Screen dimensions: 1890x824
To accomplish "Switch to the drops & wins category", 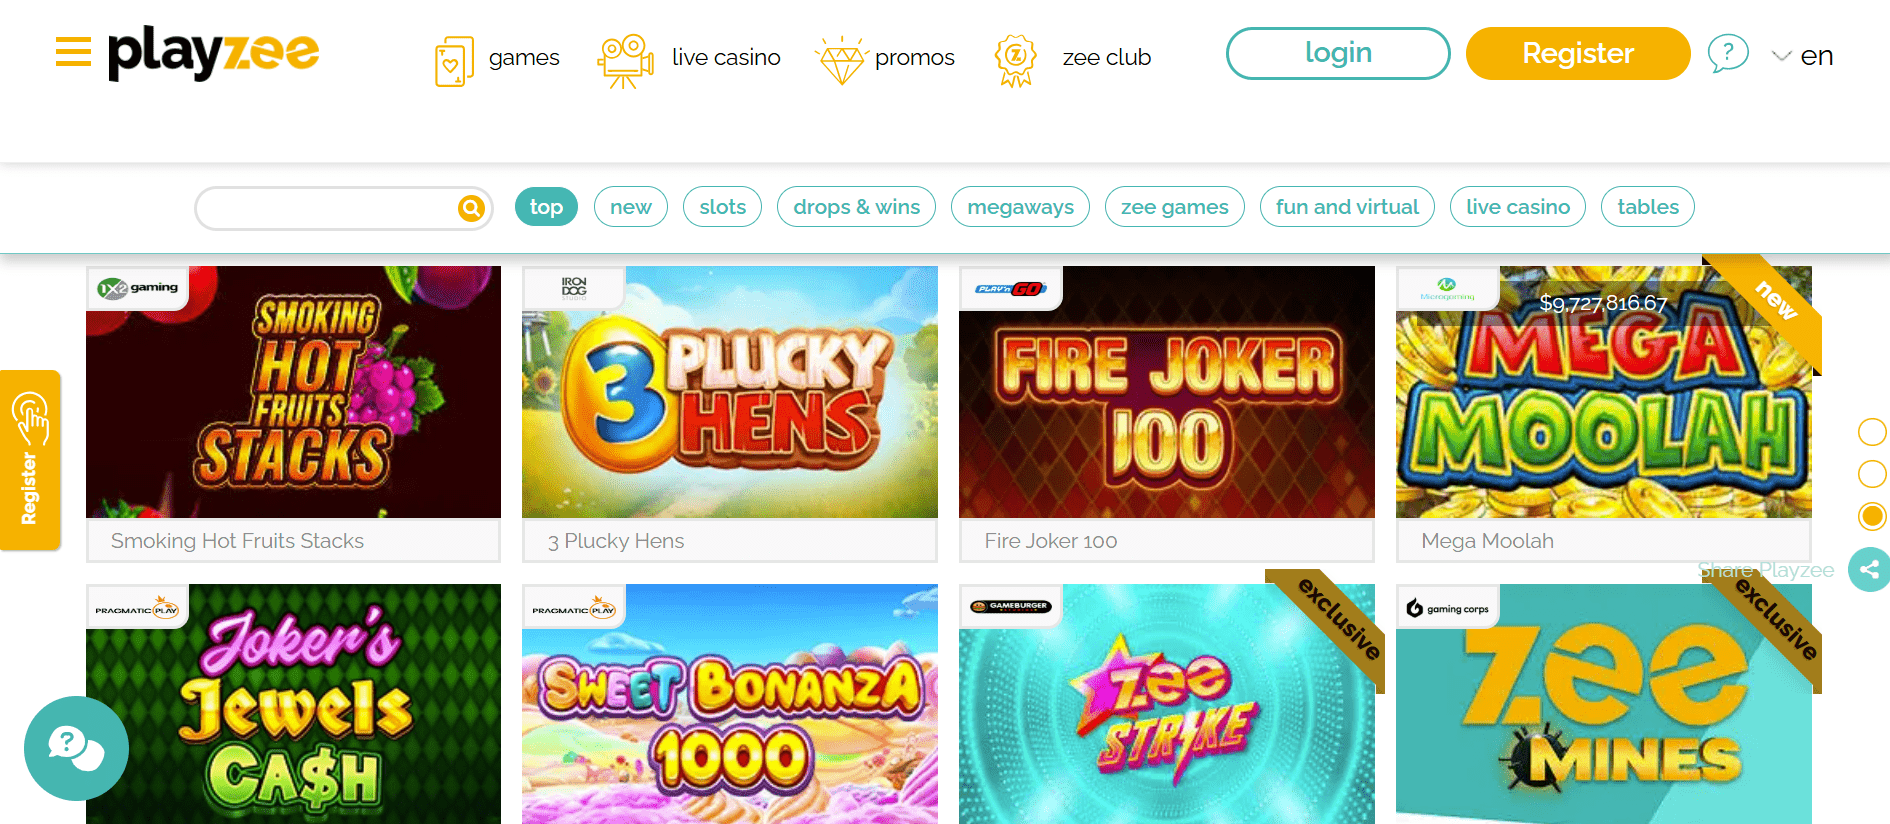I will (856, 207).
